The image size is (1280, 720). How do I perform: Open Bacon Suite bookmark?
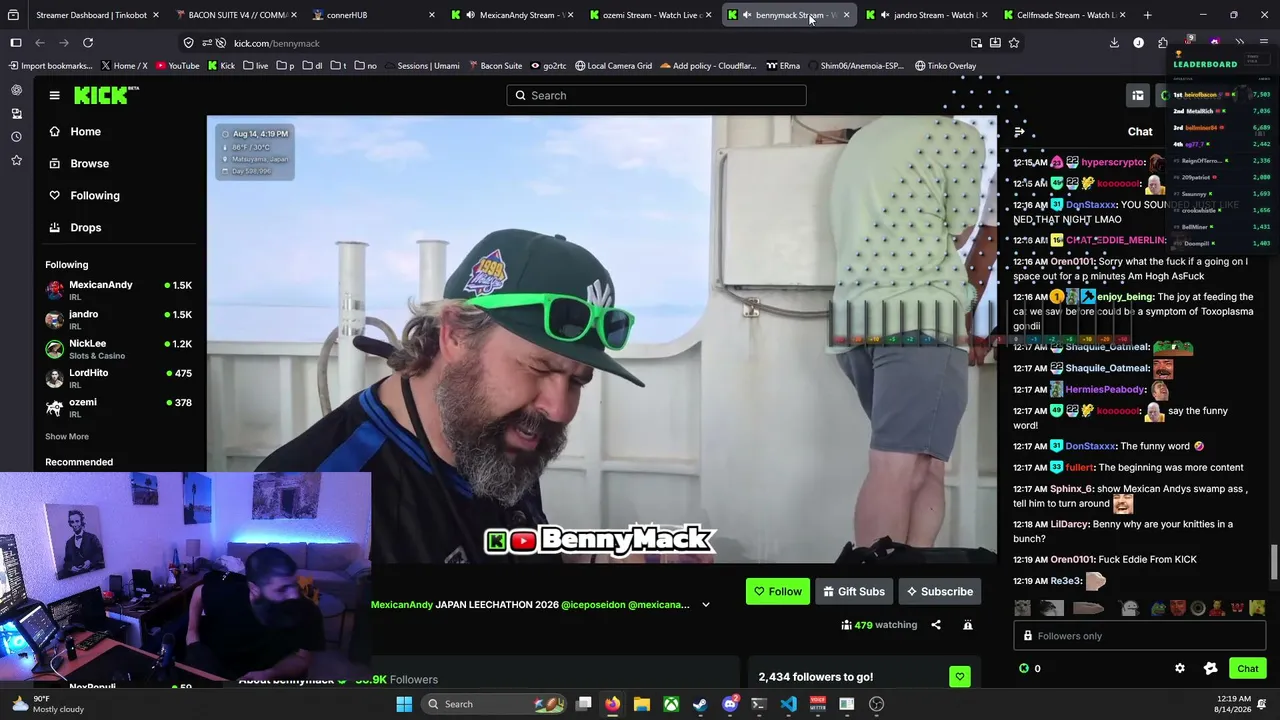494,66
